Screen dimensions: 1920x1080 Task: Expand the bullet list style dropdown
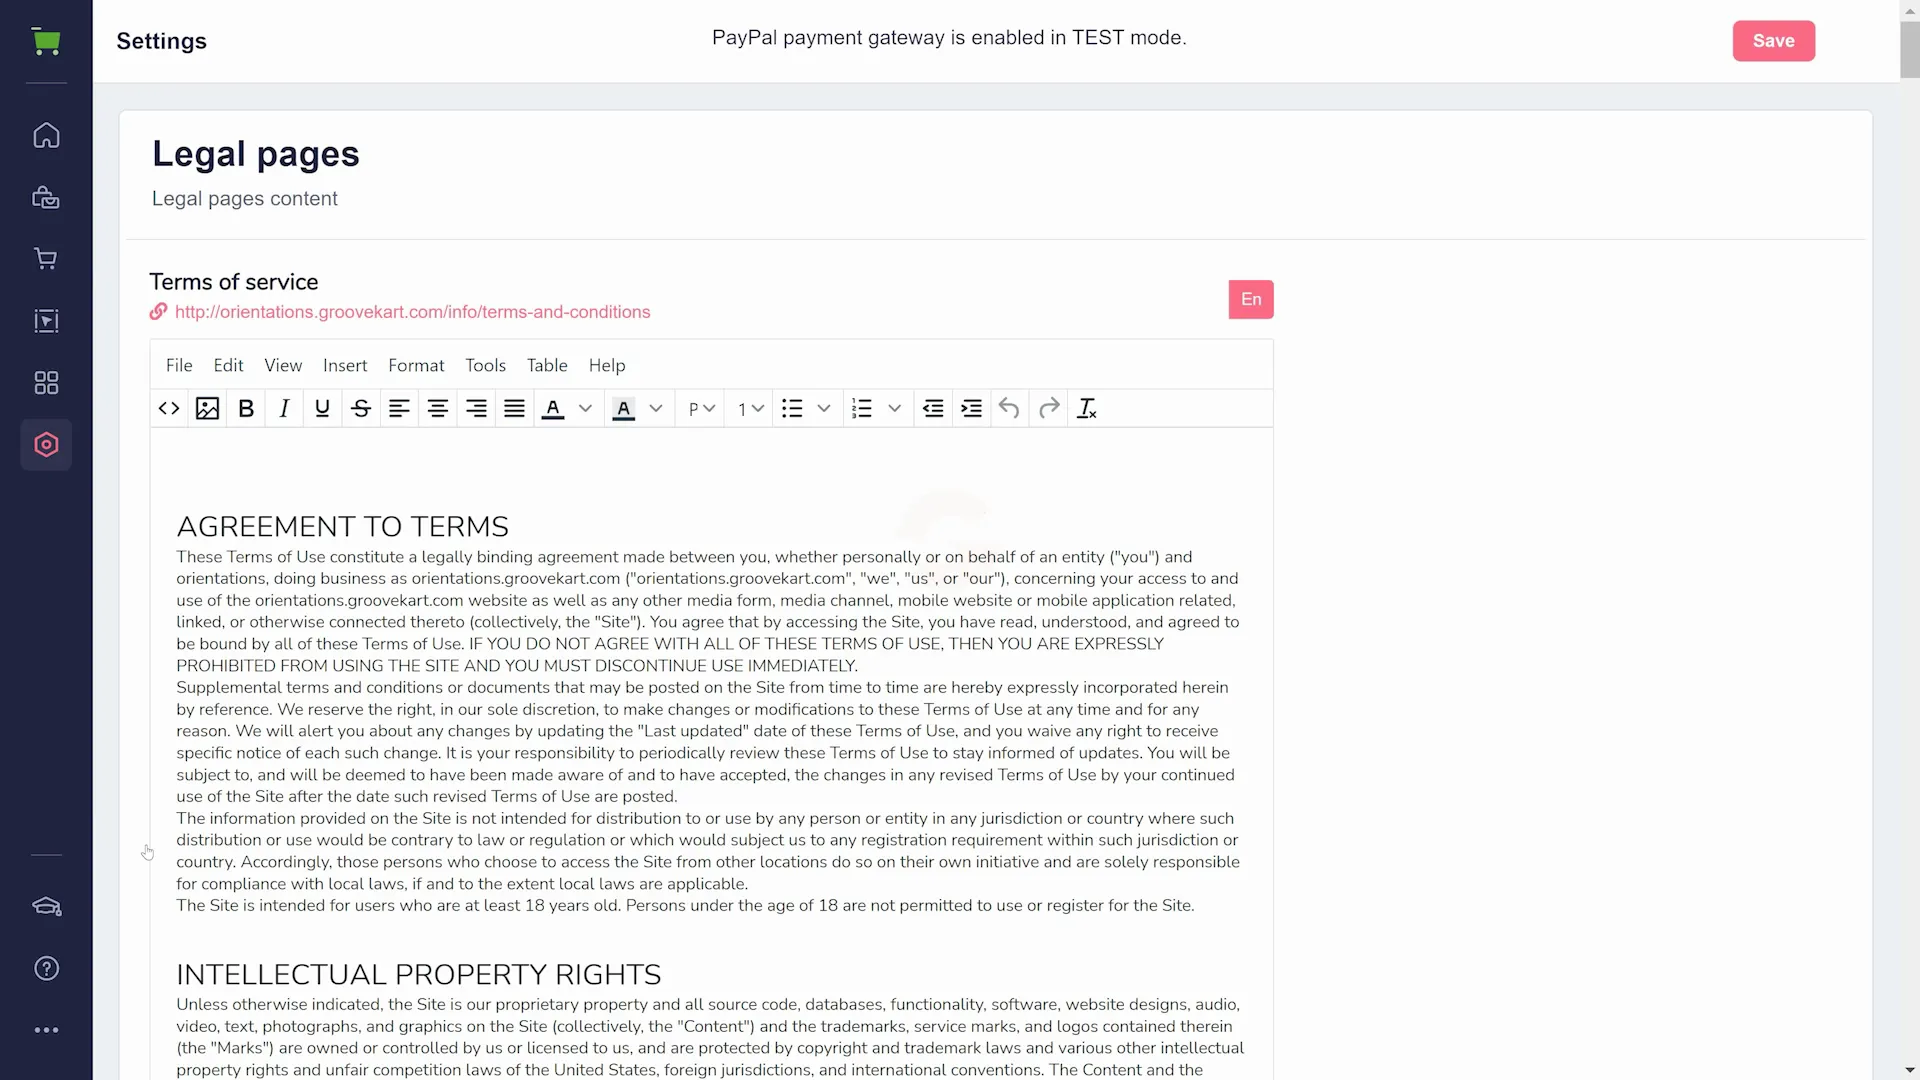[824, 408]
